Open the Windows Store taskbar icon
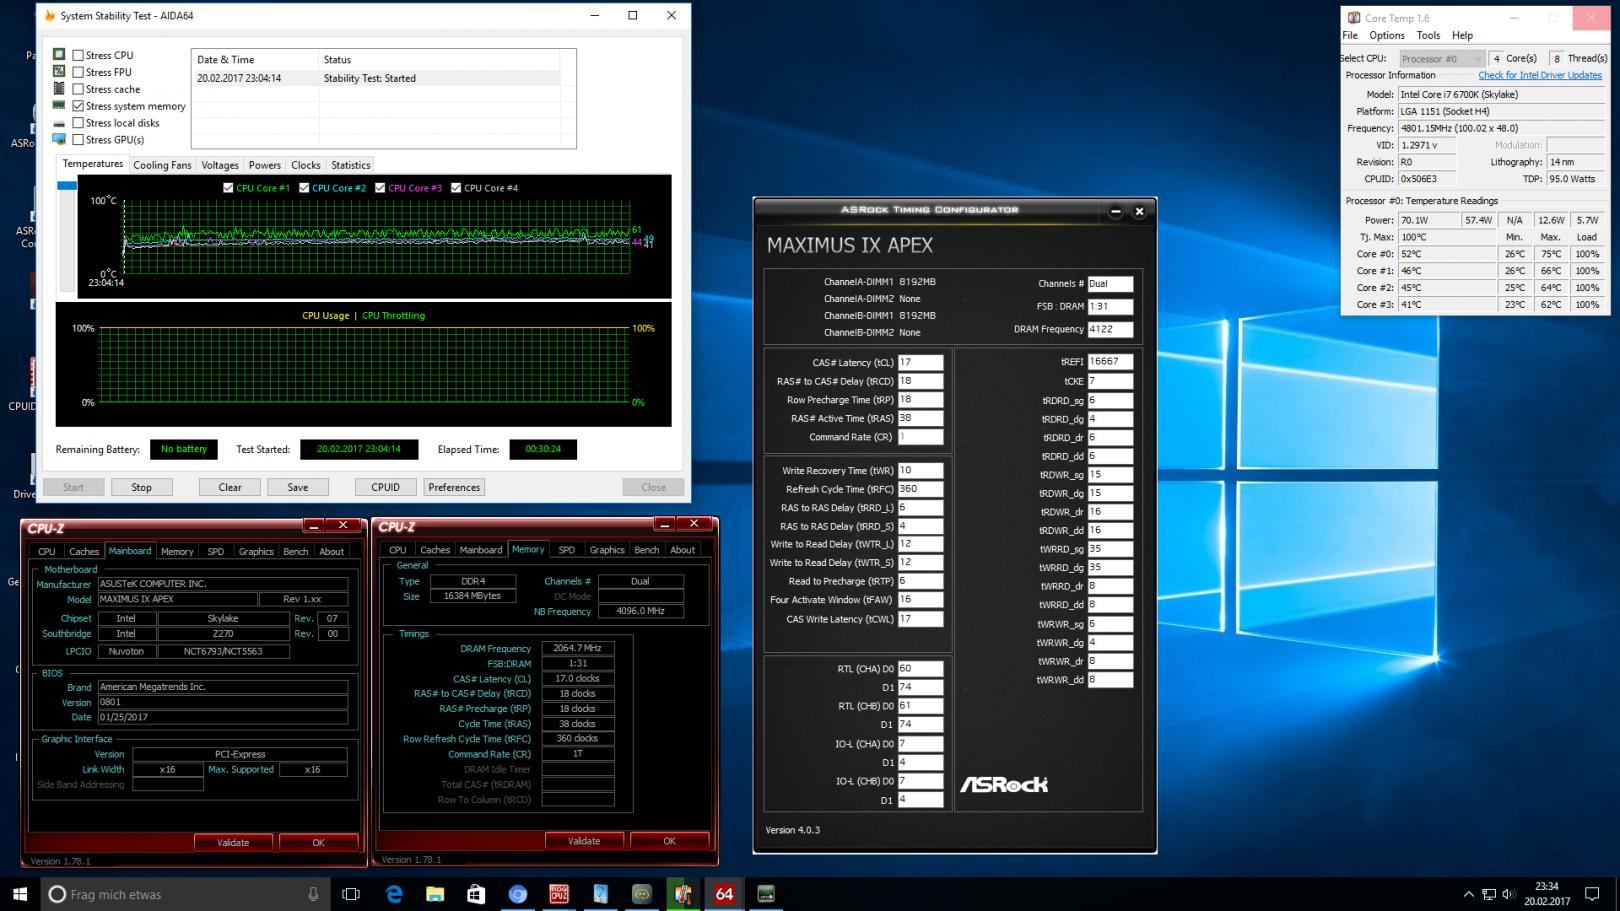1620x911 pixels. (x=476, y=894)
